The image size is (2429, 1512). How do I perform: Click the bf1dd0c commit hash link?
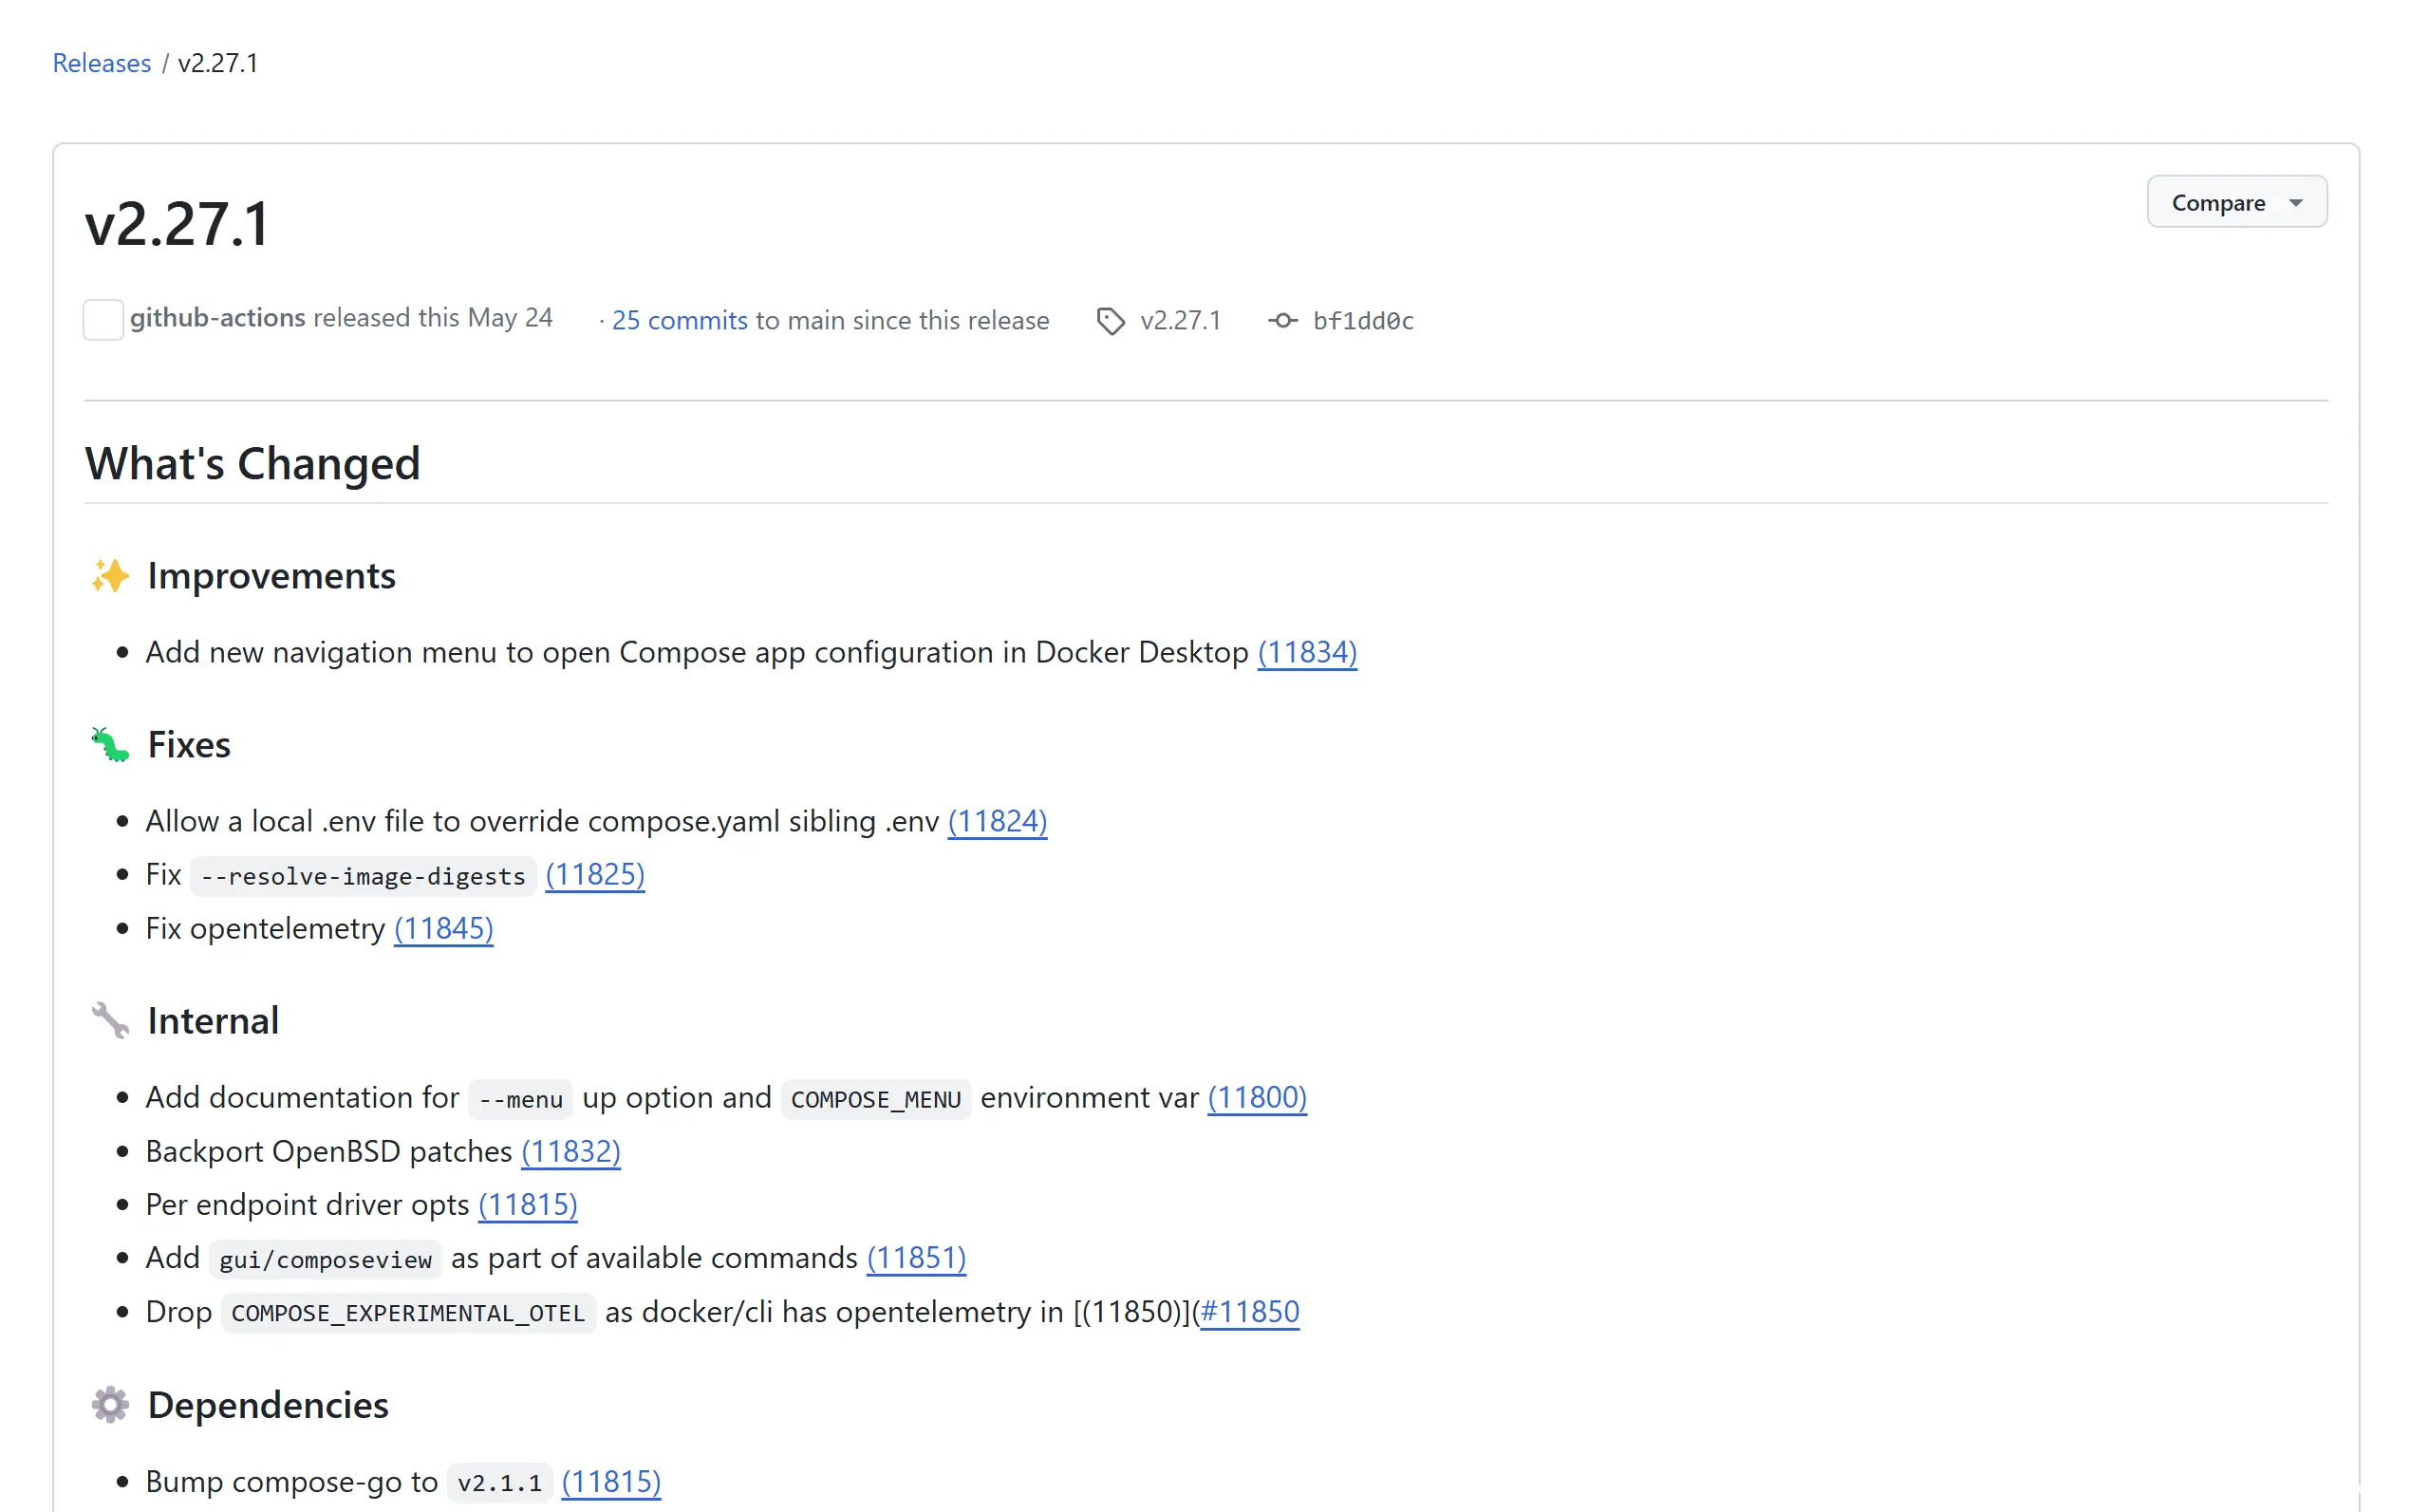pos(1360,321)
